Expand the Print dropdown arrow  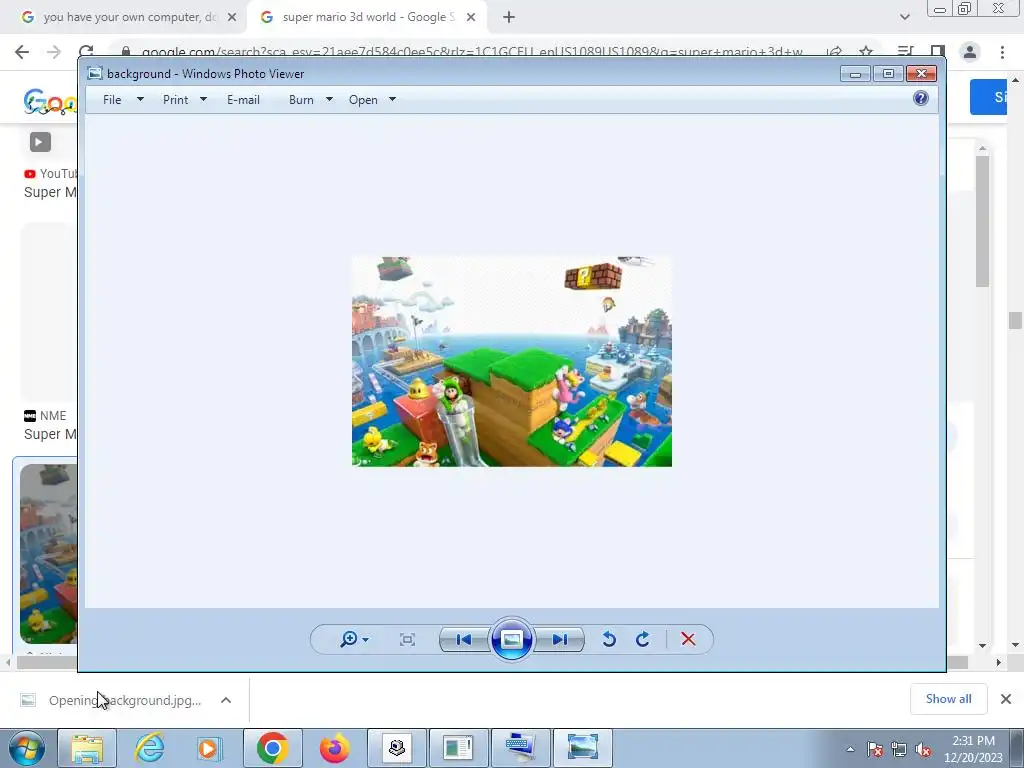point(203,99)
